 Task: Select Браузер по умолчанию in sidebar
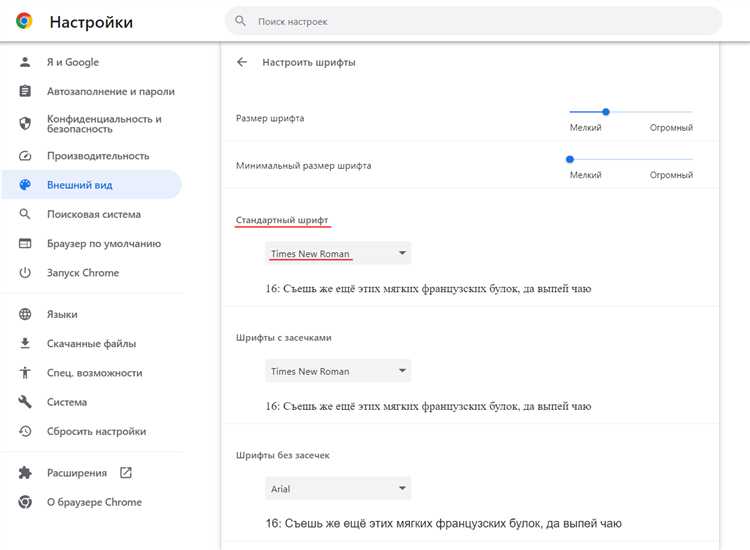(x=103, y=244)
